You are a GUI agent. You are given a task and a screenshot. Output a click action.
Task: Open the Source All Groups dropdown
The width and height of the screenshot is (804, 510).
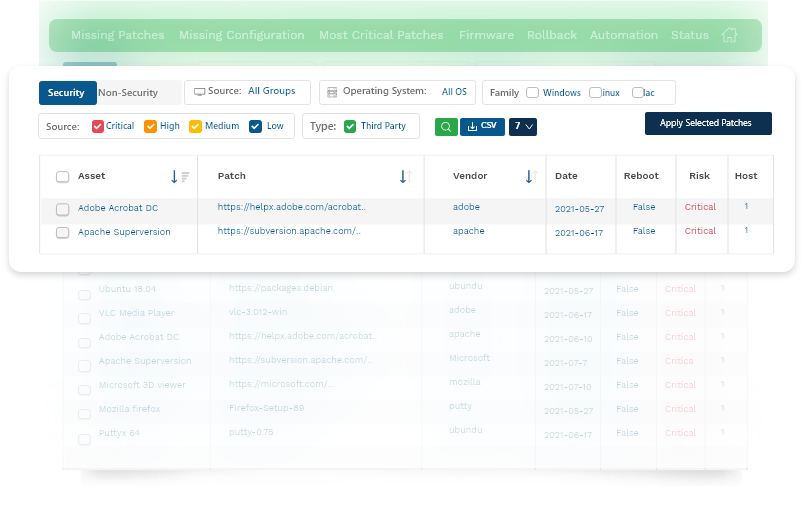pos(247,92)
